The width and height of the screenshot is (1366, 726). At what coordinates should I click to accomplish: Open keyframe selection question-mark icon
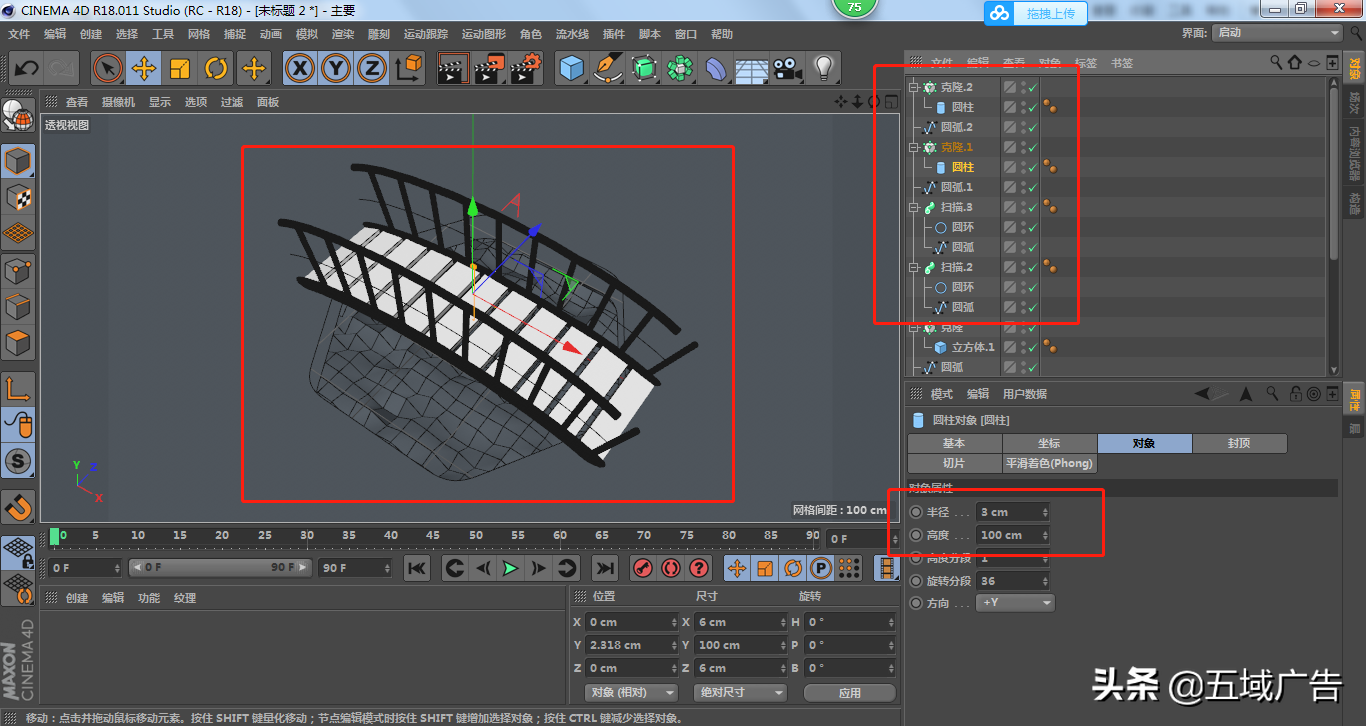699,568
